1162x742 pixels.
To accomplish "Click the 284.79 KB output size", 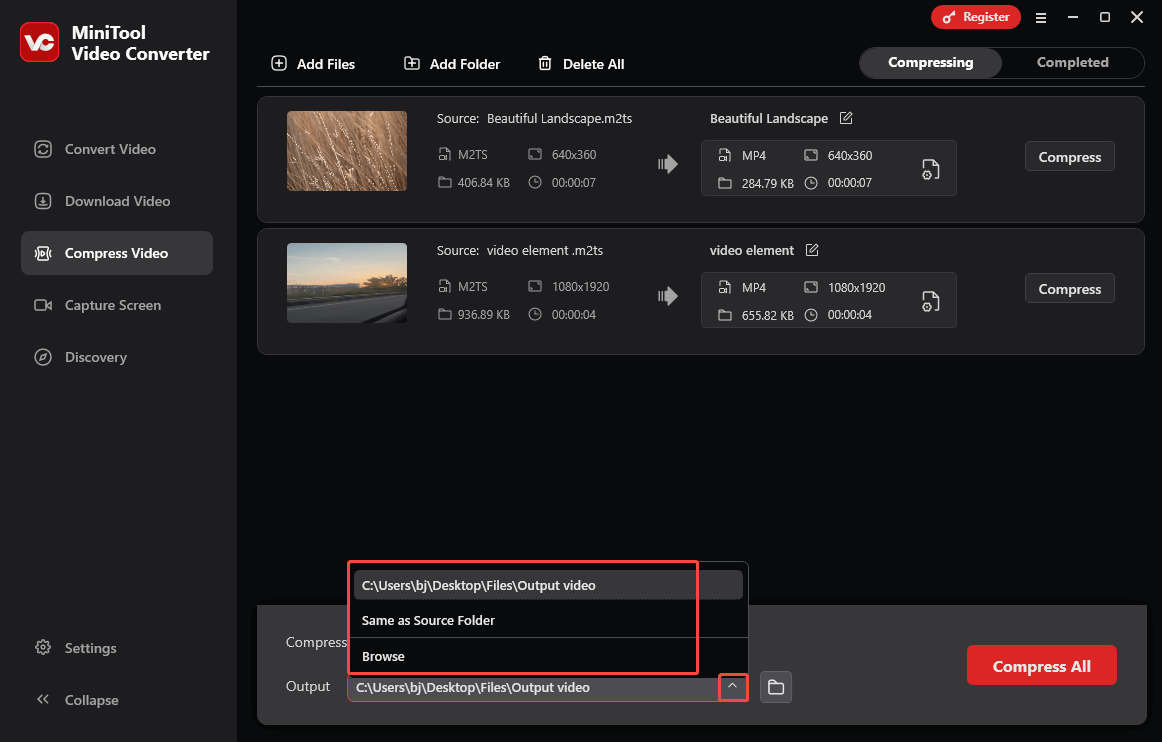I will click(x=767, y=183).
